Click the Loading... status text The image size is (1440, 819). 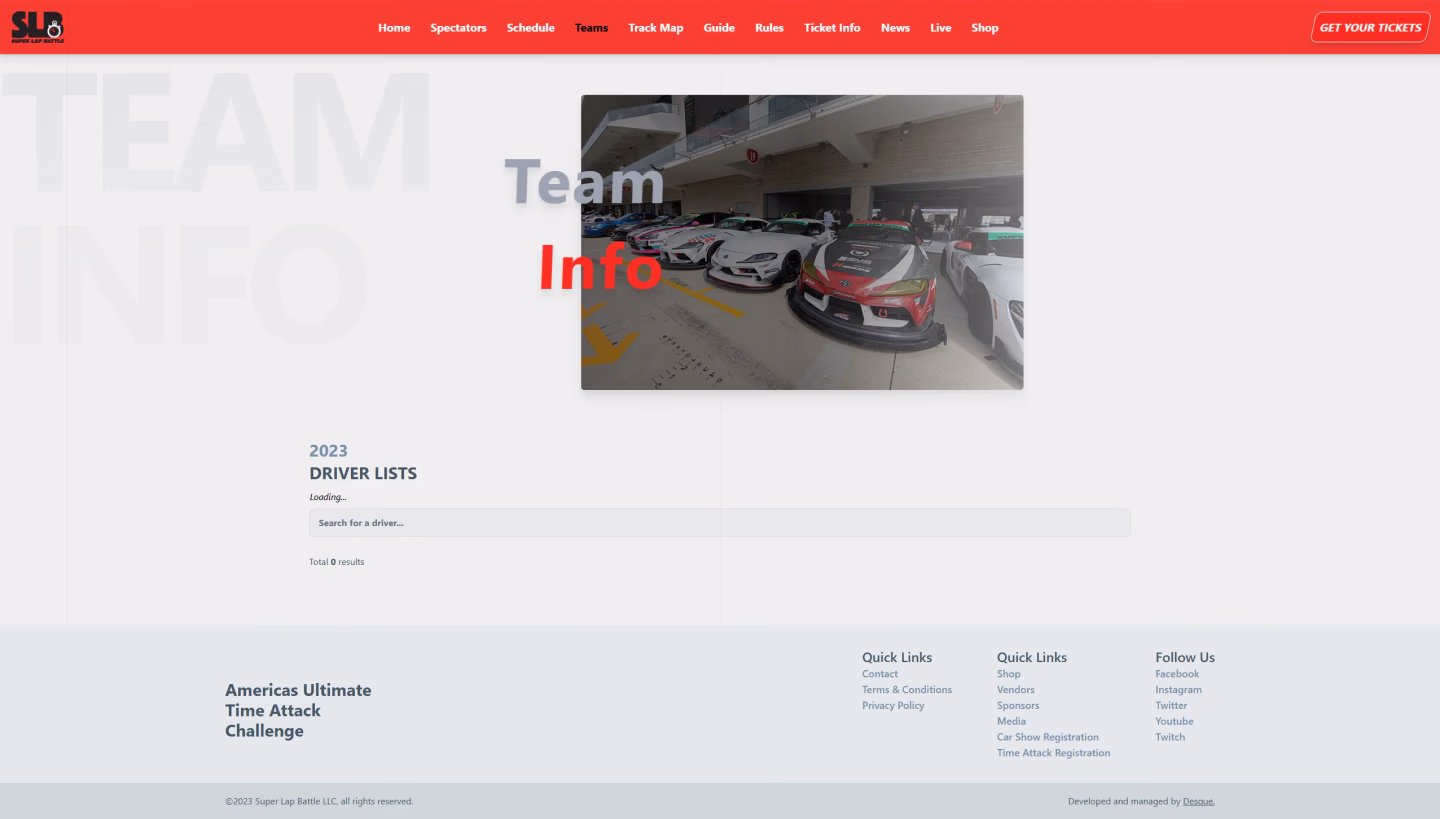[327, 497]
